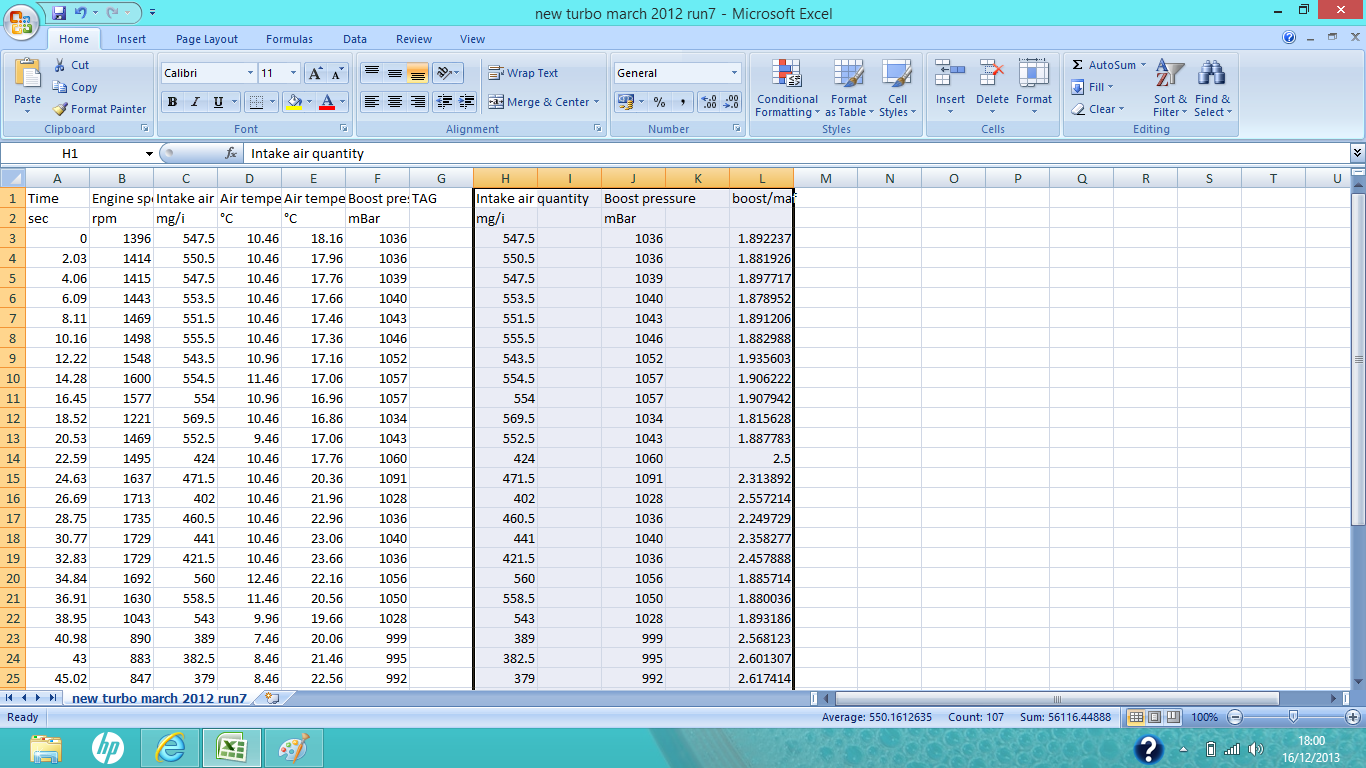Open the Name Box dropdown arrow

(149, 154)
